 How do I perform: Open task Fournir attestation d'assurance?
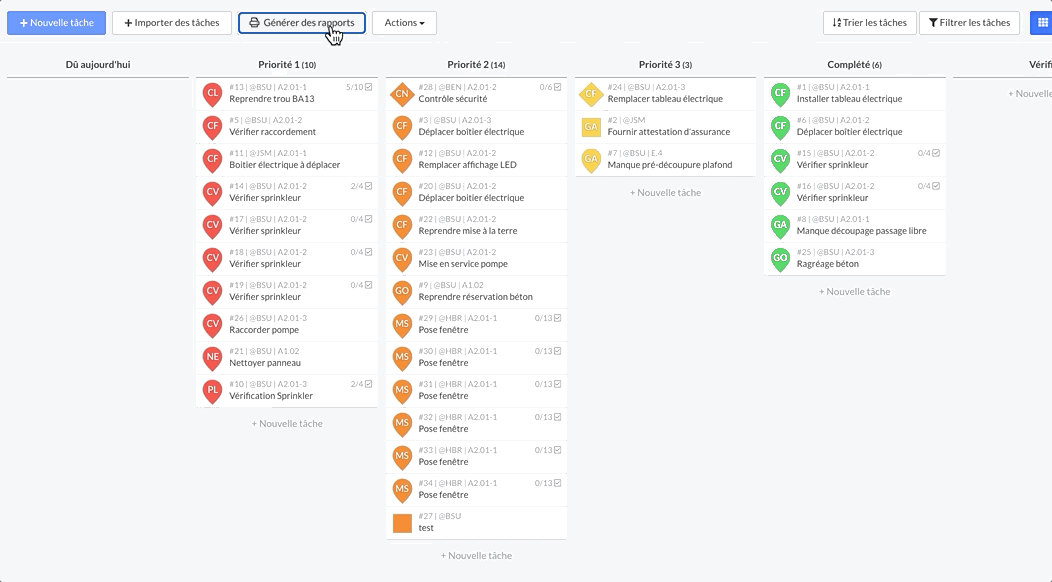(x=666, y=127)
